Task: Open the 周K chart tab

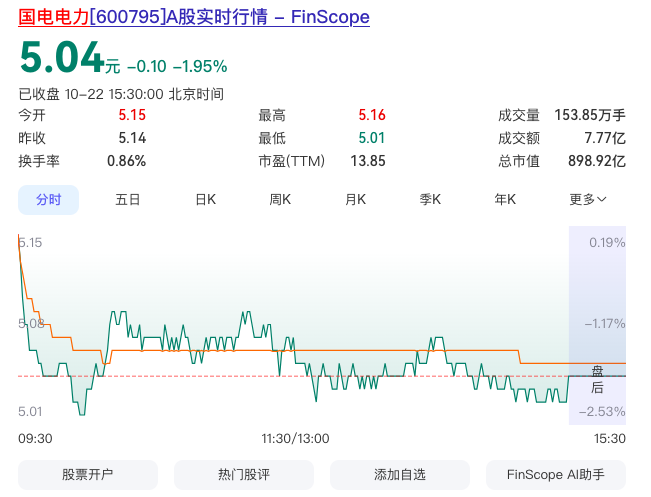Action: coord(280,200)
